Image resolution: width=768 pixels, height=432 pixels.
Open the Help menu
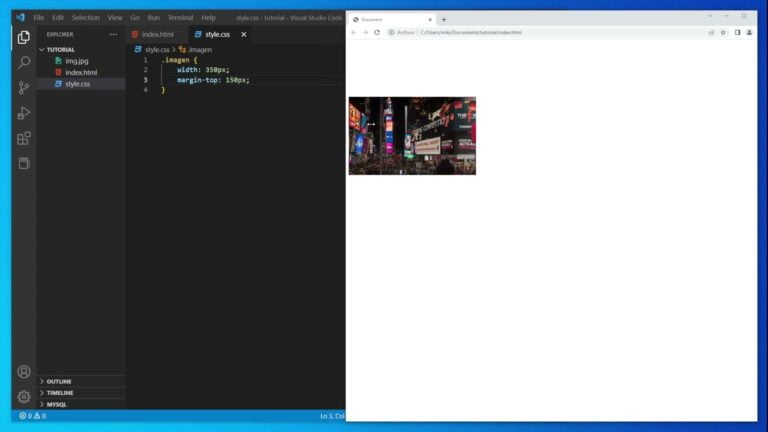[208, 18]
